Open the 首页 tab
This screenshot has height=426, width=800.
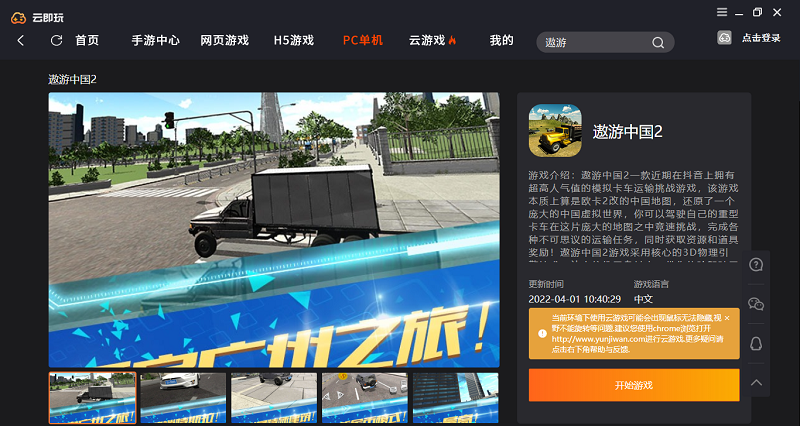coord(87,41)
